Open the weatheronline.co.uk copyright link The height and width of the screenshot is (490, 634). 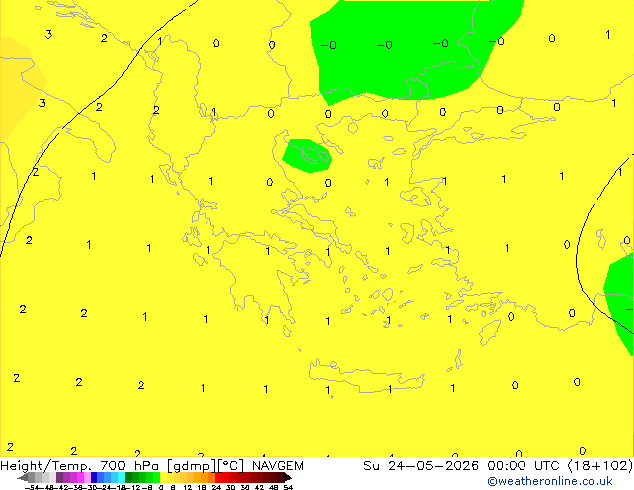tap(549, 481)
